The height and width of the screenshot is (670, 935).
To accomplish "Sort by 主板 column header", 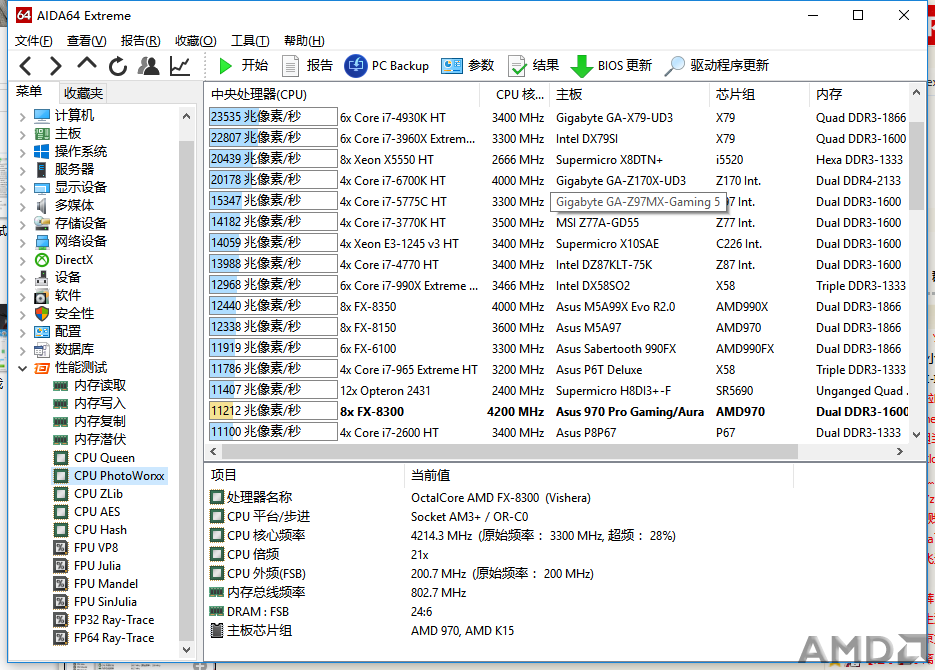I will [630, 94].
